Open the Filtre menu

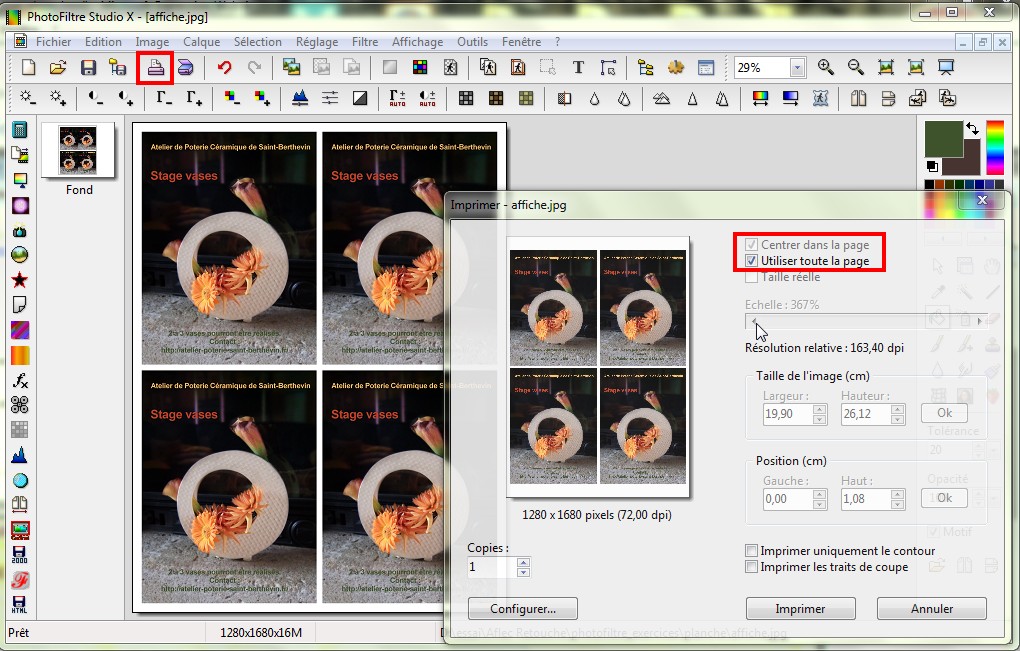[365, 42]
